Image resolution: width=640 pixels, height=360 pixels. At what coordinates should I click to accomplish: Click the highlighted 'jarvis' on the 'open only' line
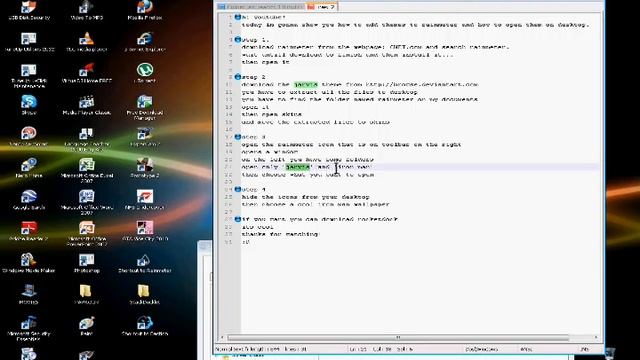pyautogui.click(x=298, y=167)
